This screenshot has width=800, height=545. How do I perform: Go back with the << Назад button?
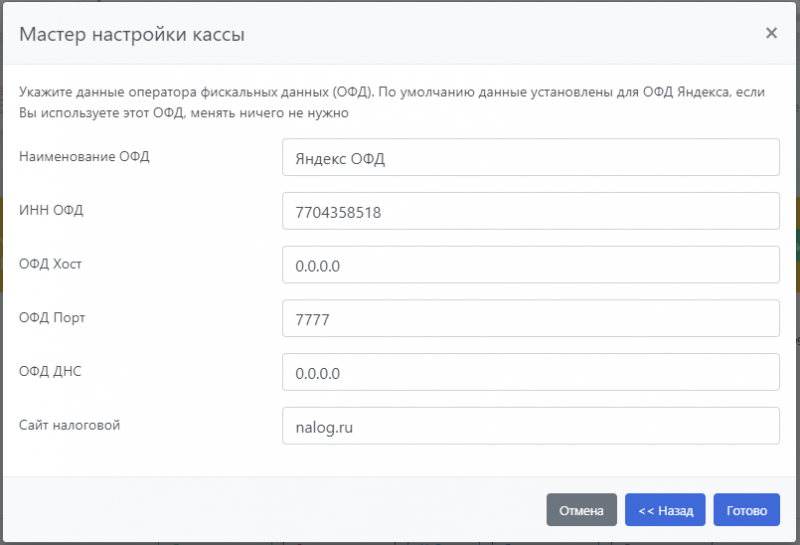tap(665, 510)
